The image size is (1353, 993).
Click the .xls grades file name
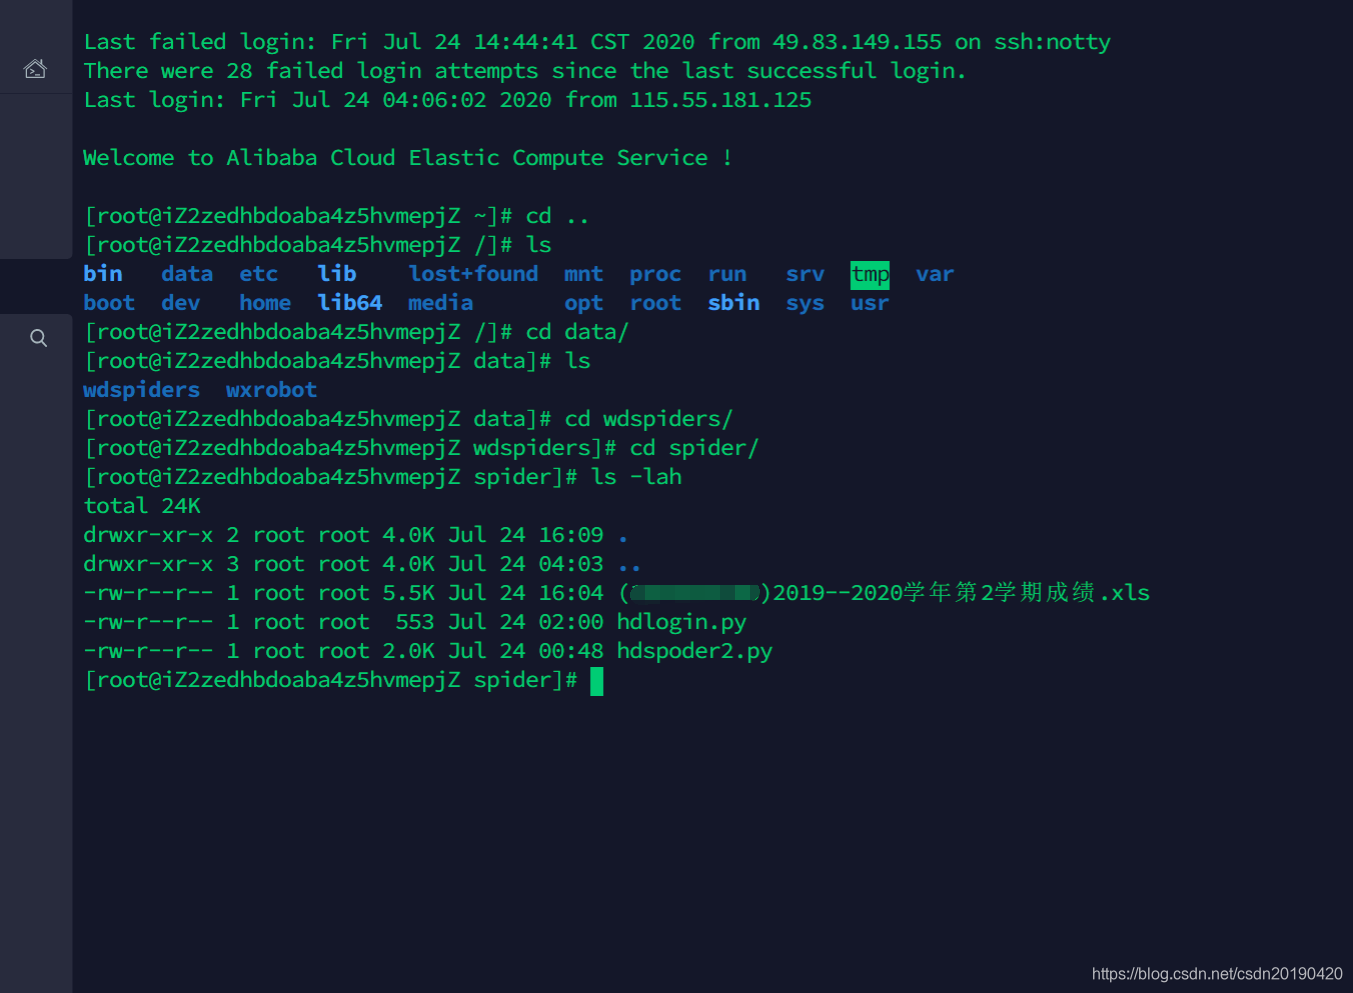(x=883, y=593)
